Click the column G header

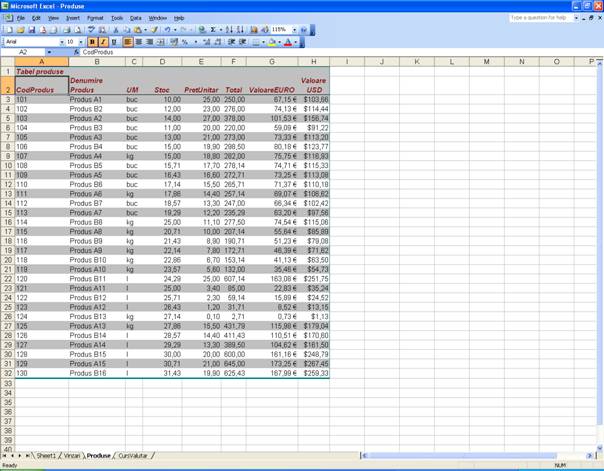tap(271, 62)
